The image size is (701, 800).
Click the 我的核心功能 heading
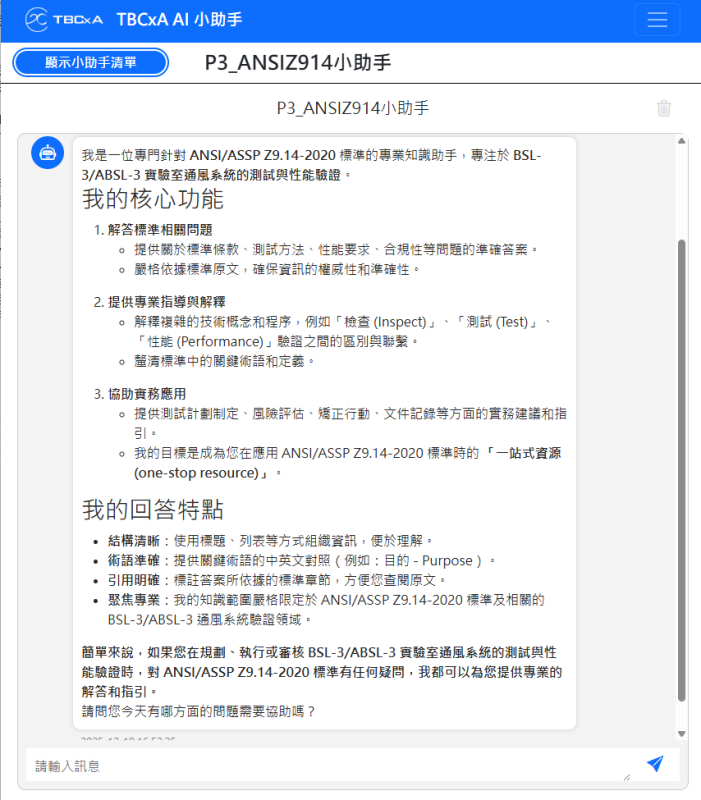[x=153, y=199]
